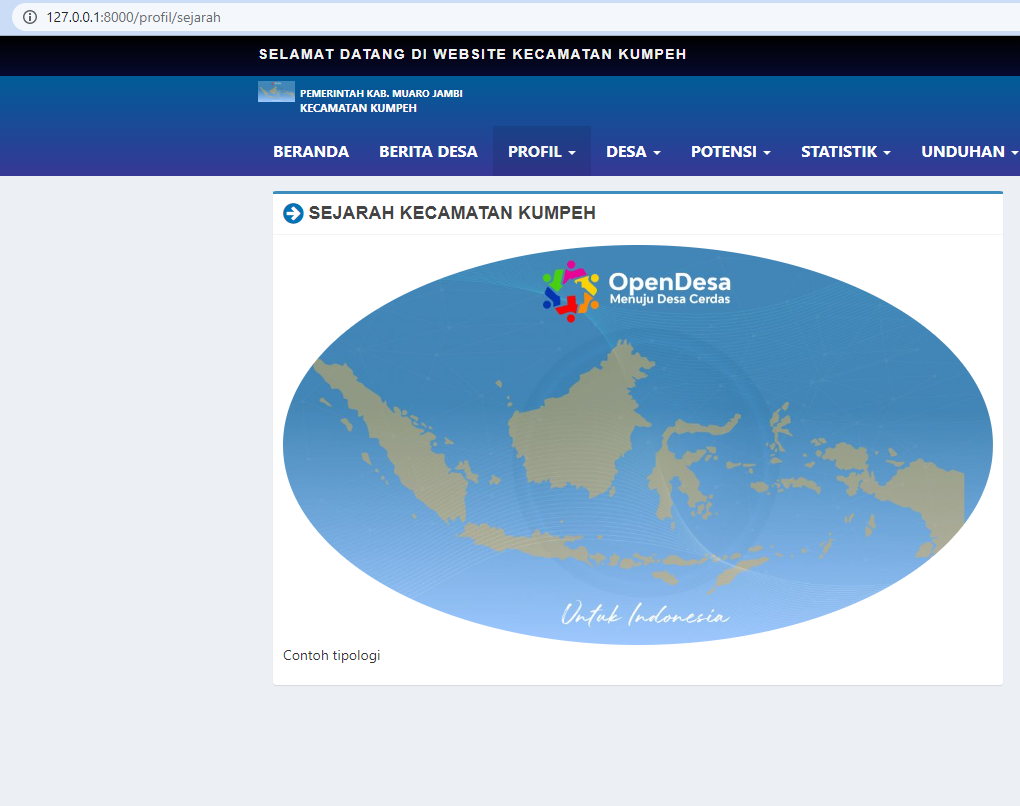Click the blue arrow icon beside SEJARAH heading
Image resolution: width=1020 pixels, height=806 pixels.
tap(292, 213)
